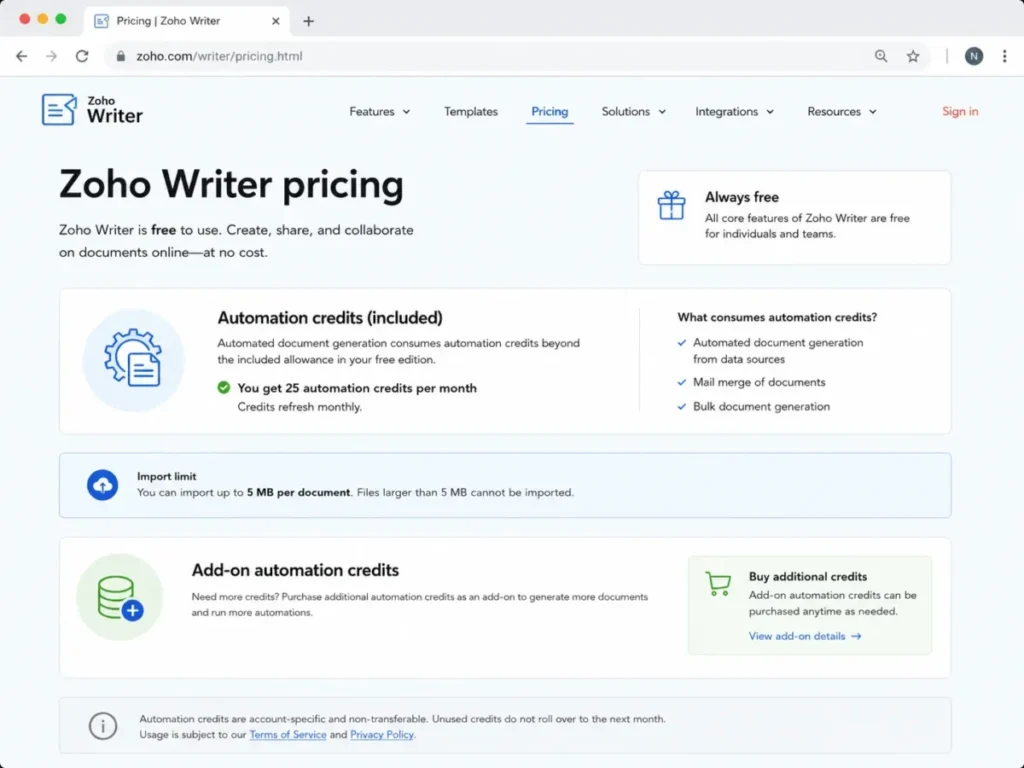This screenshot has height=768, width=1024.
Task: Click the Mail merge of documents text
Action: click(759, 383)
